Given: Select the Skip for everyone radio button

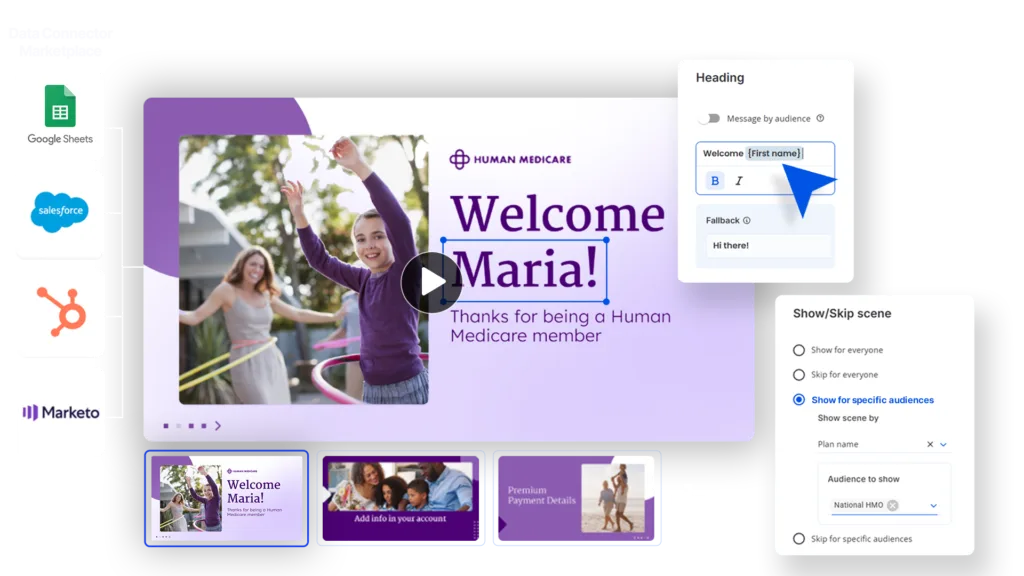Looking at the screenshot, I should tap(798, 375).
